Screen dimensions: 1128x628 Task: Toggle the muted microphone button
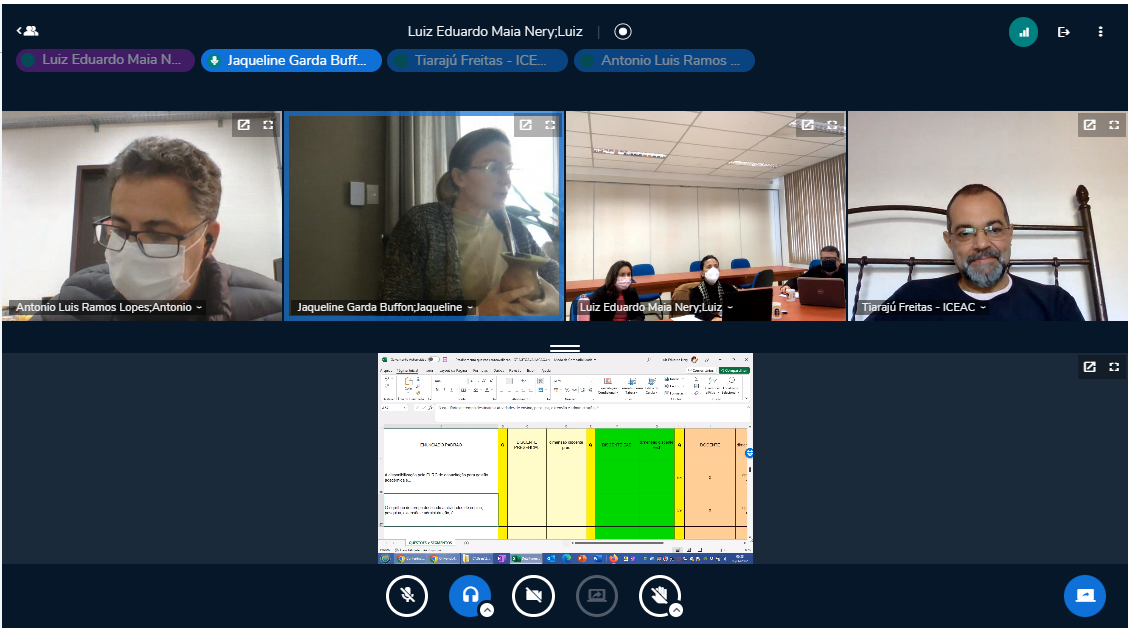(407, 596)
